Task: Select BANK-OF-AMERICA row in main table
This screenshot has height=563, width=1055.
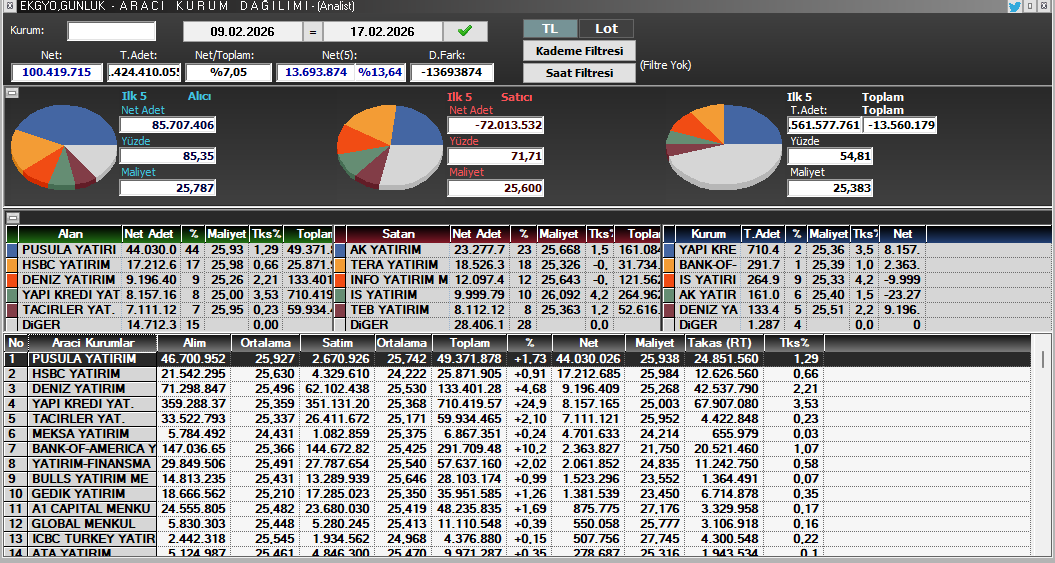Action: click(517, 449)
